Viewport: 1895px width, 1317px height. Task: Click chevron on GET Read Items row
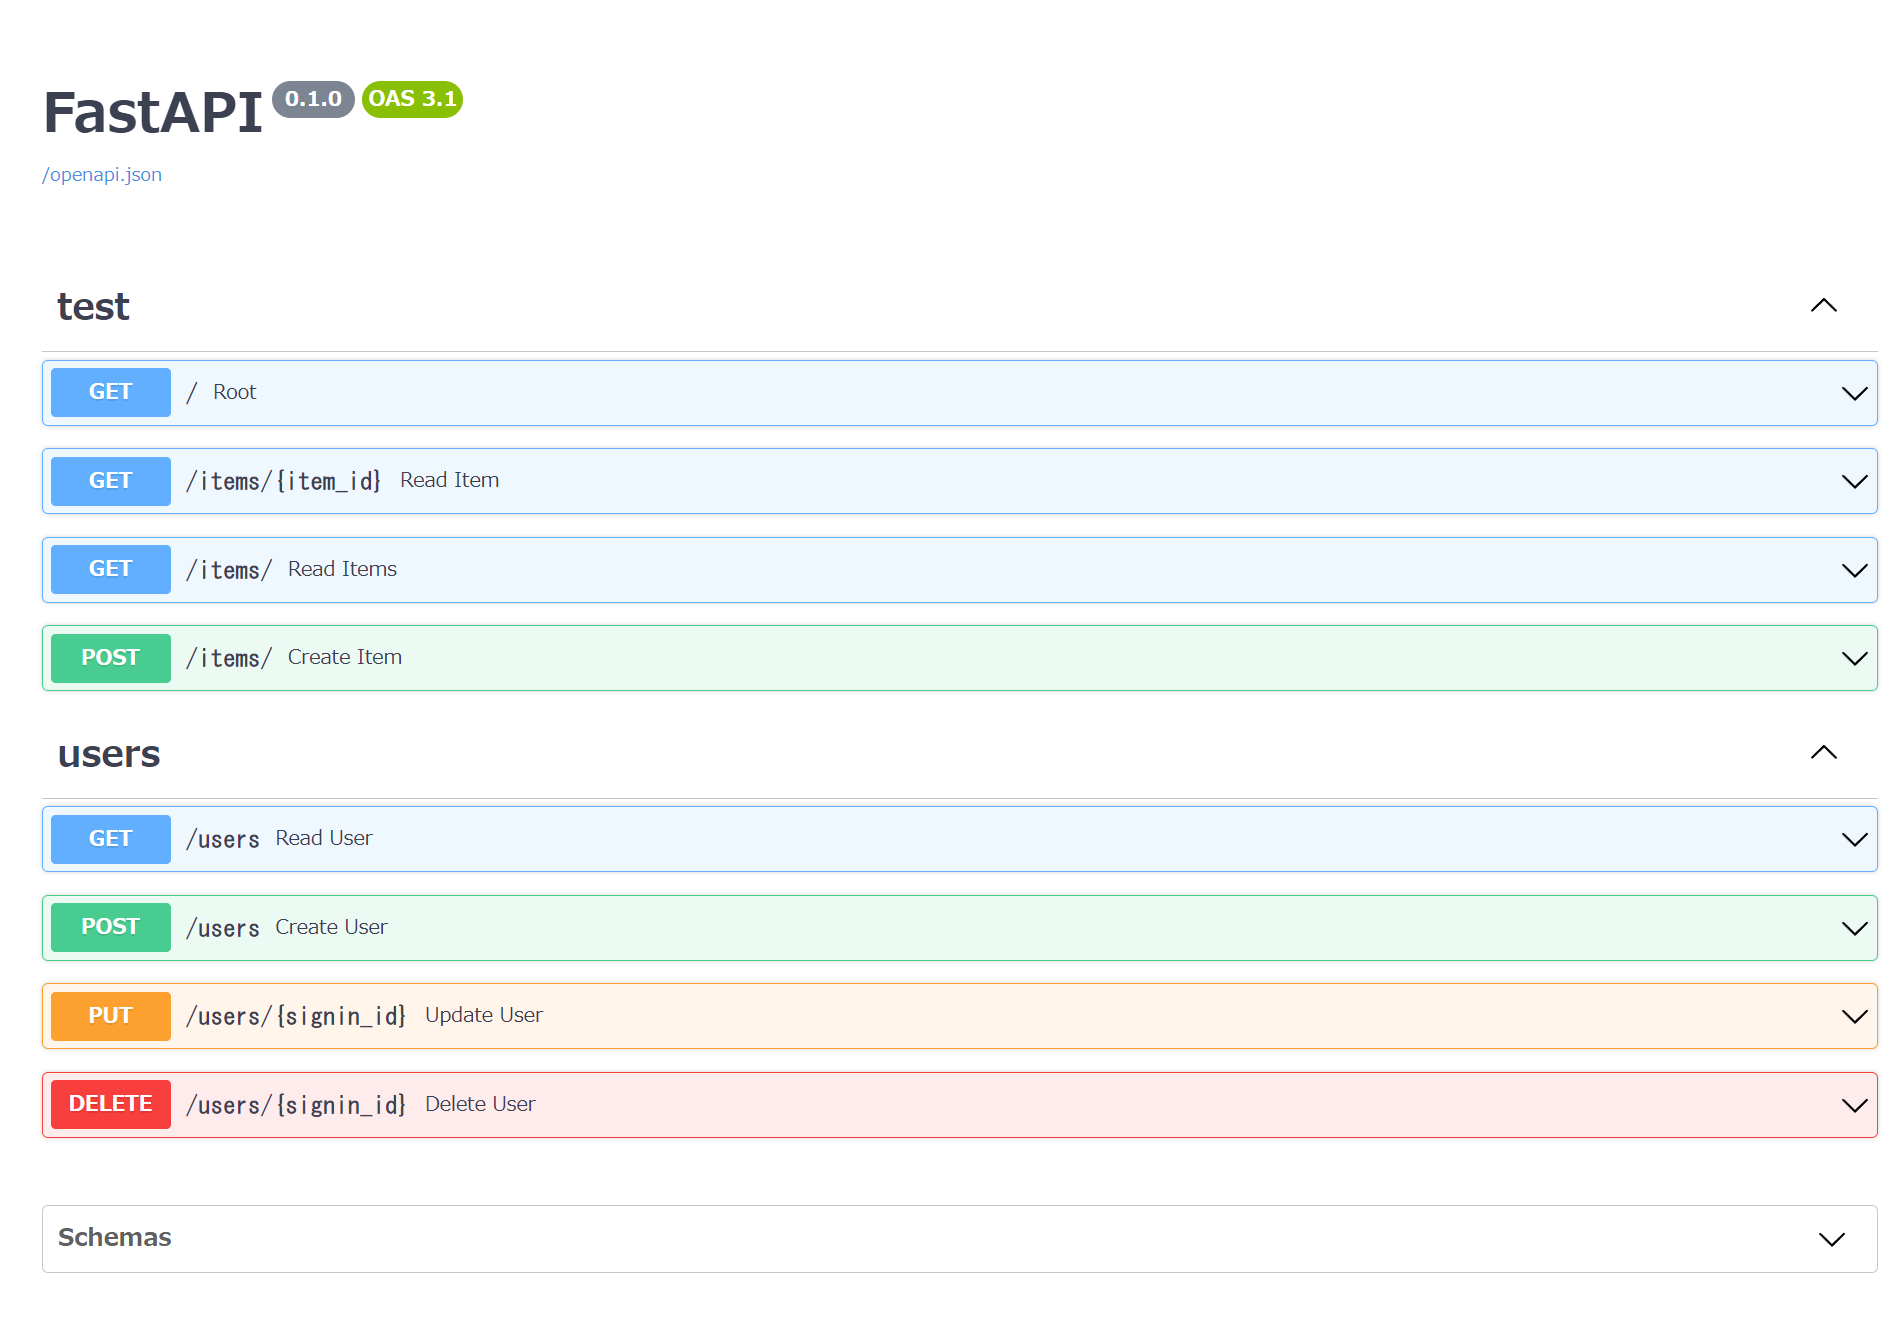(x=1854, y=571)
